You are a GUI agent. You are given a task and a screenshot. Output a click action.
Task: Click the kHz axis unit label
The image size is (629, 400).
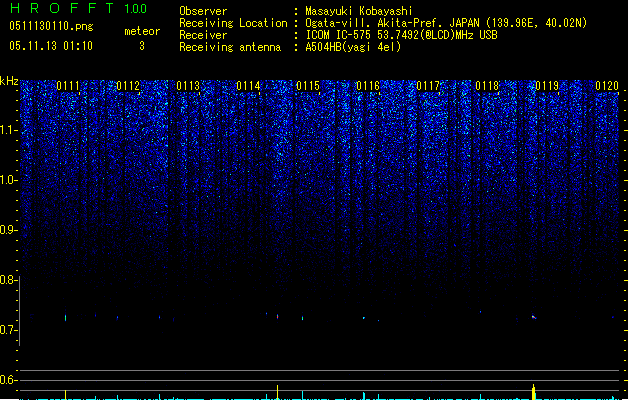point(9,81)
